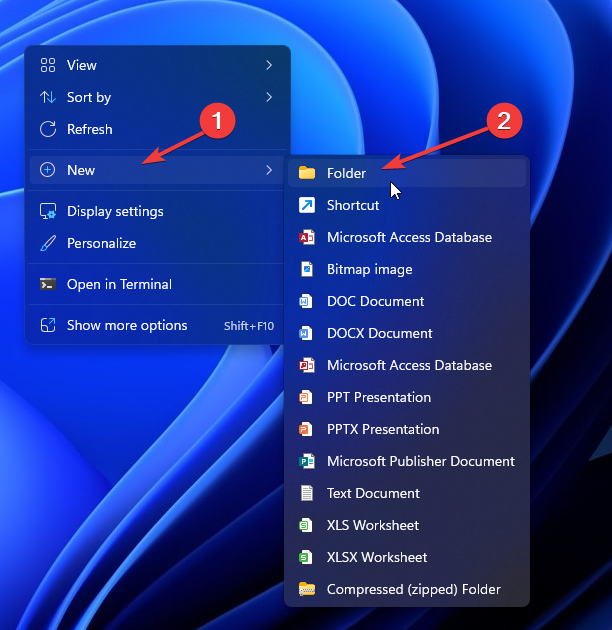Viewport: 612px width, 630px height.
Task: Create a new Compressed (zipped) Folder
Action: click(x=407, y=589)
